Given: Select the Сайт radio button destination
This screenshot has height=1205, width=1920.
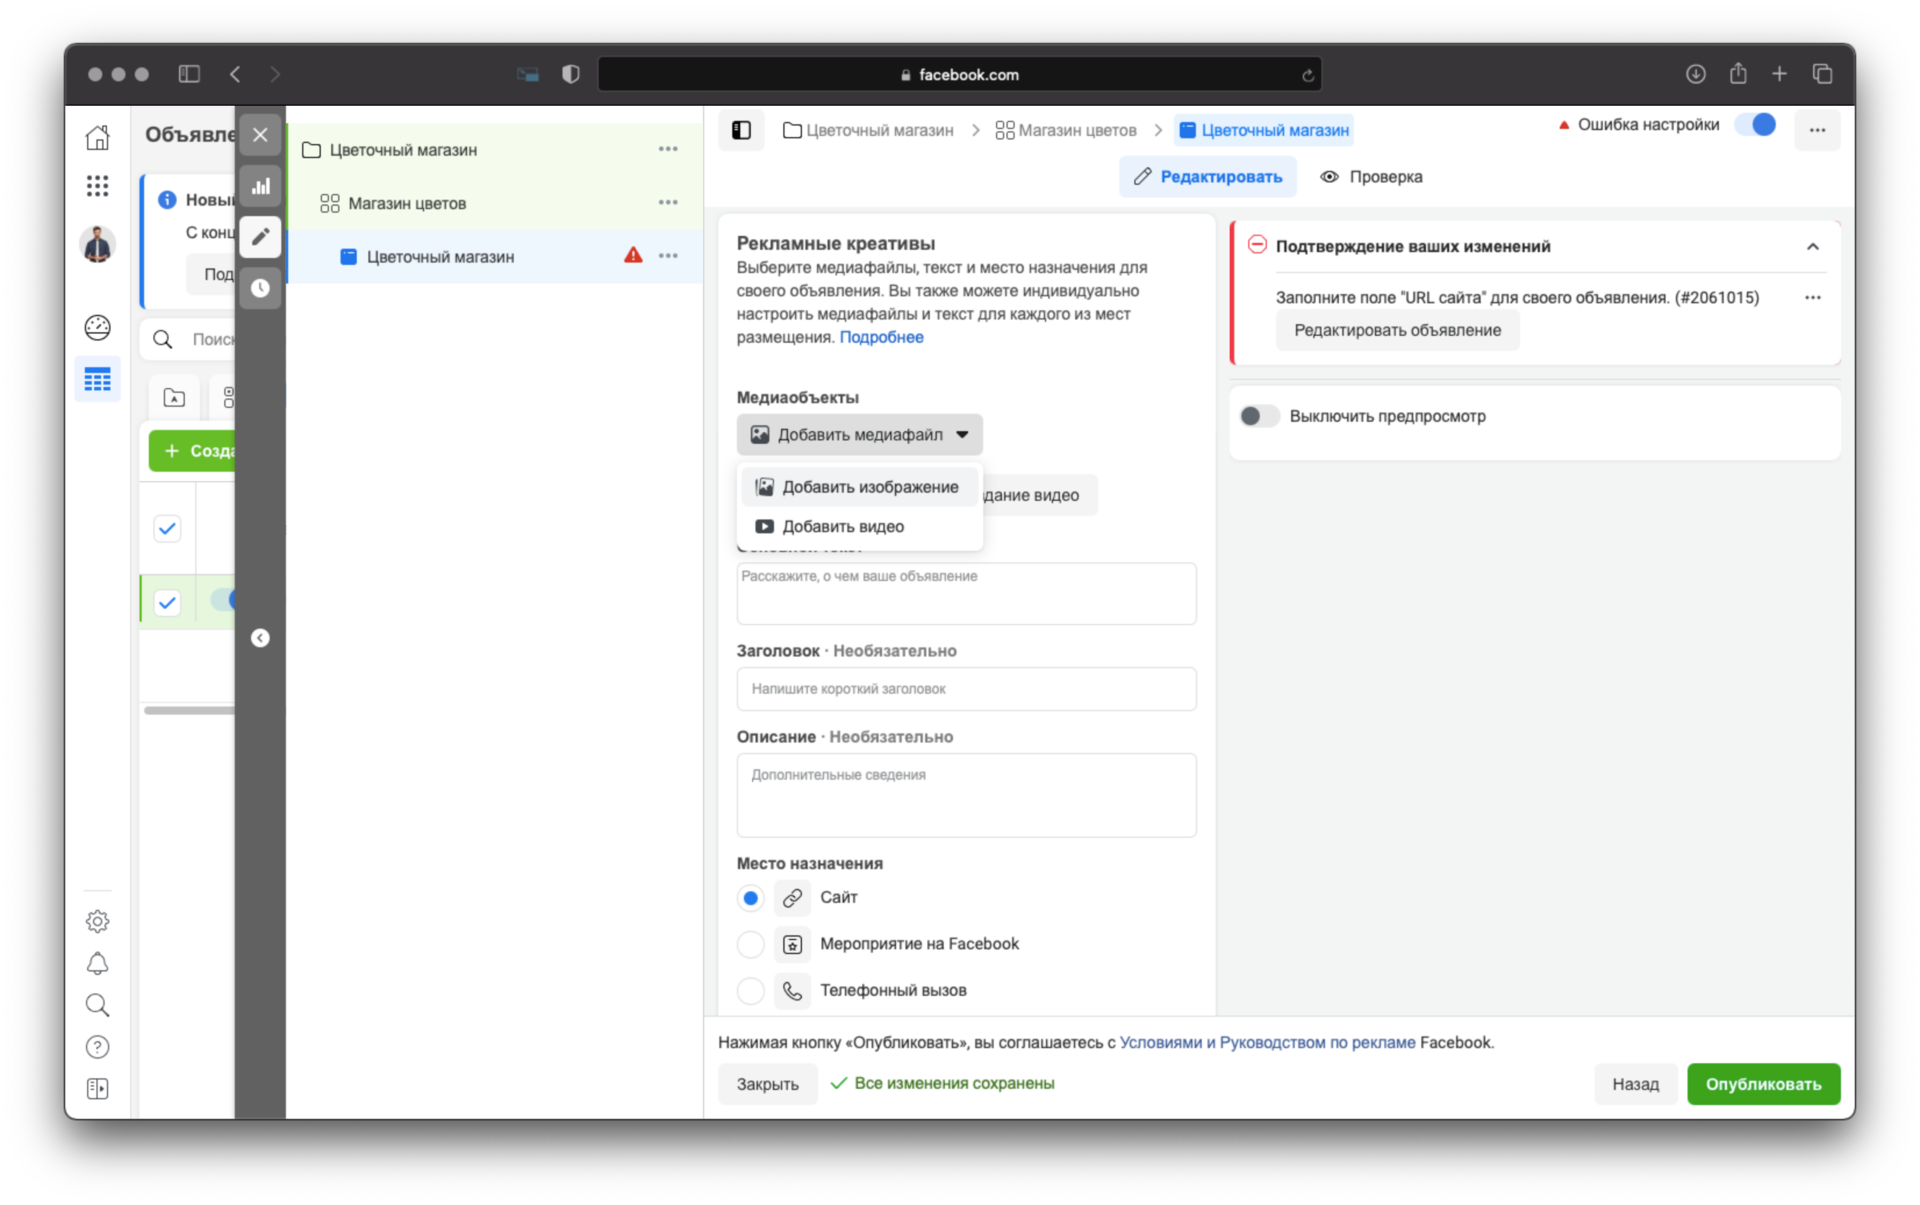Looking at the screenshot, I should [x=750, y=897].
